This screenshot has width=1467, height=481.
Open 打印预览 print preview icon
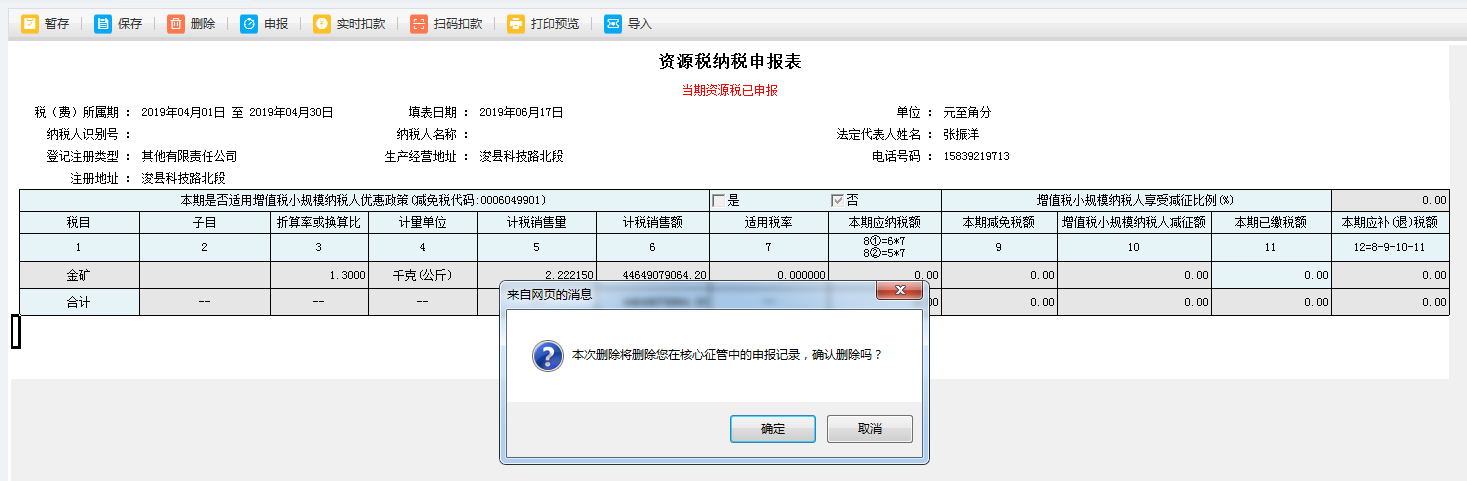(516, 24)
